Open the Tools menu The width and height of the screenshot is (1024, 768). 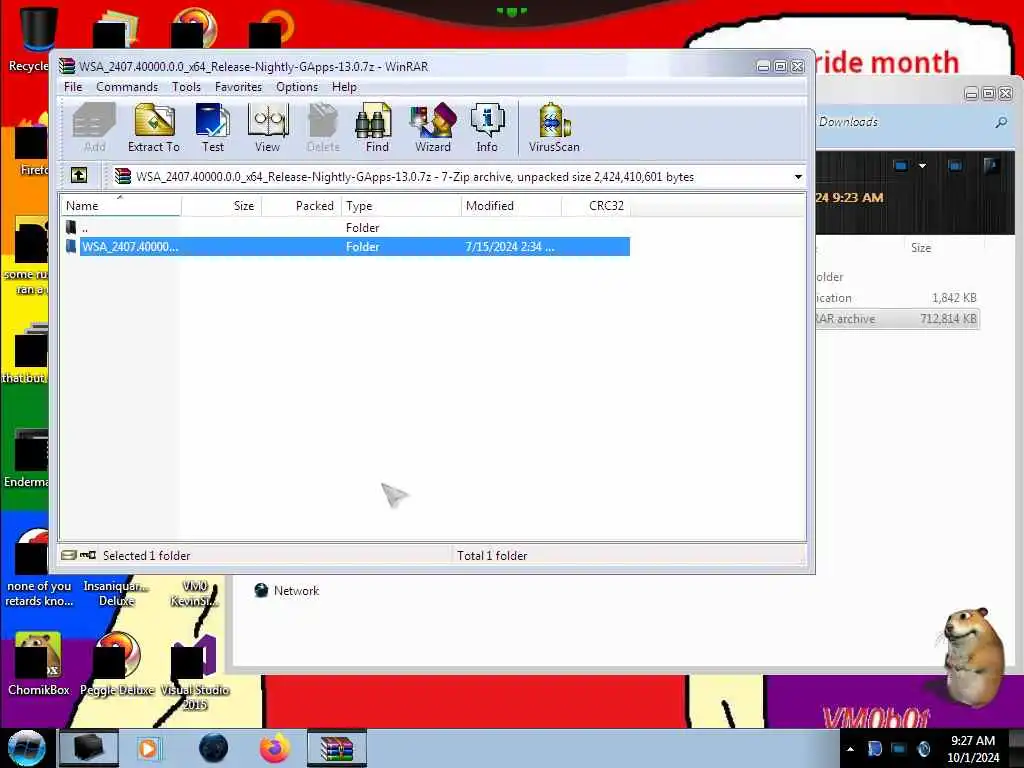point(186,87)
